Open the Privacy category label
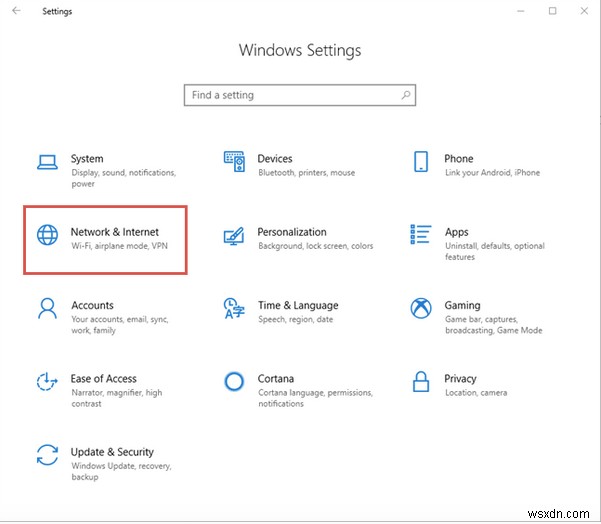This screenshot has width=601, height=524. pos(460,379)
